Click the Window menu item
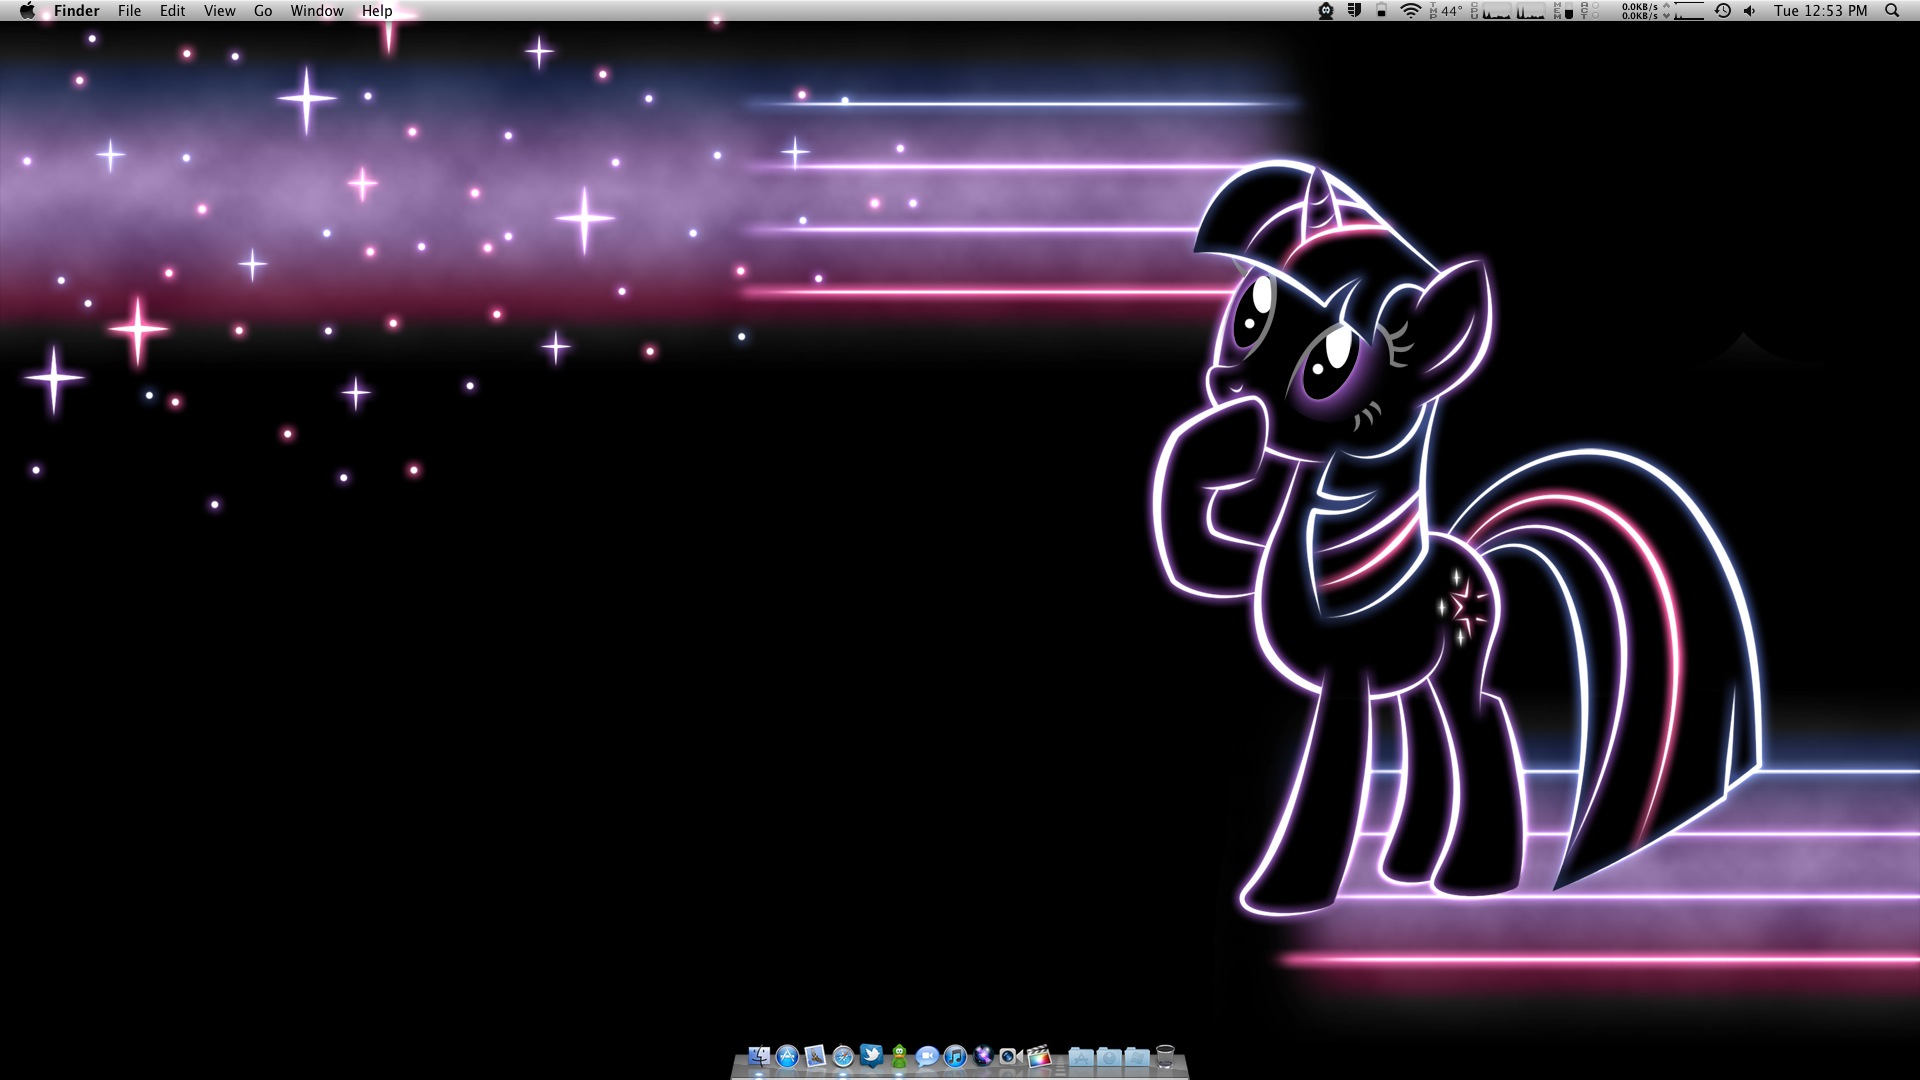The image size is (1920, 1080). point(317,11)
